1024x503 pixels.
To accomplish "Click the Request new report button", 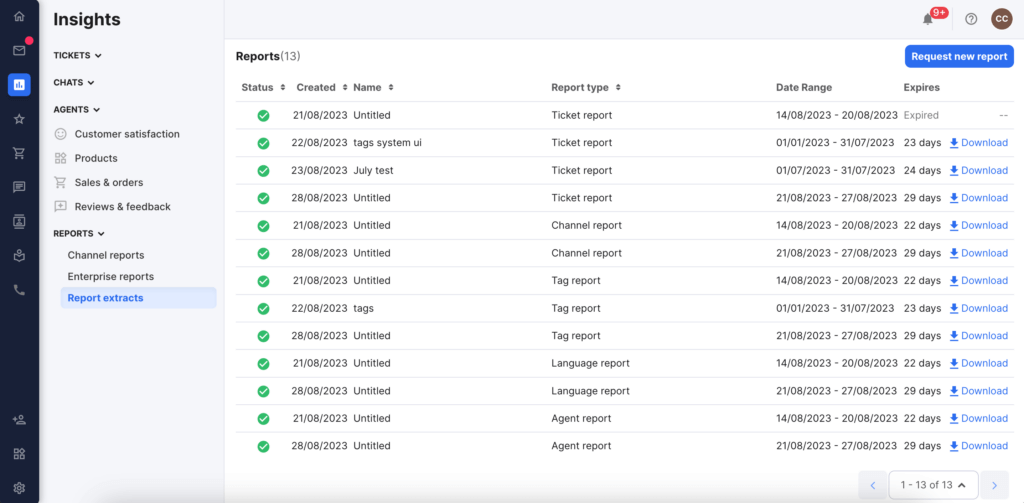I will coord(959,56).
